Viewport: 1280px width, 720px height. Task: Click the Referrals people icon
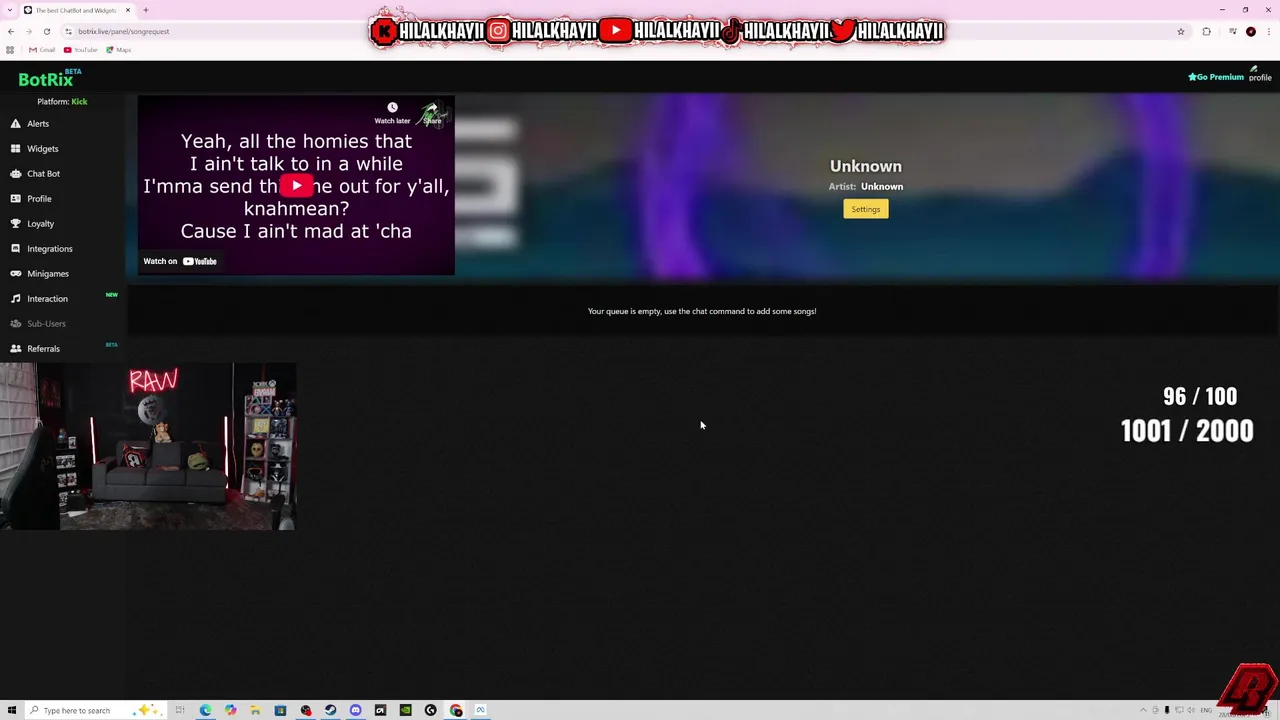pyautogui.click(x=16, y=349)
